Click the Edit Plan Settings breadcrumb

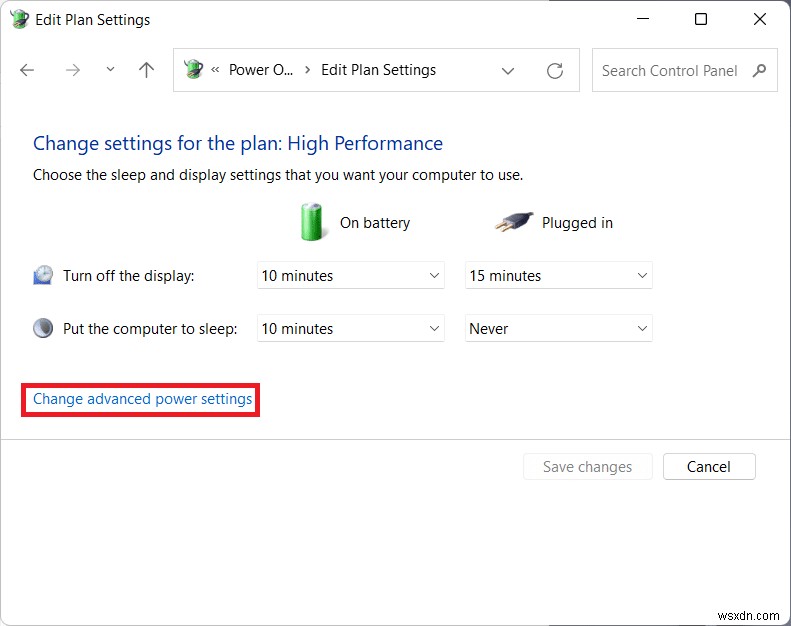click(x=378, y=70)
